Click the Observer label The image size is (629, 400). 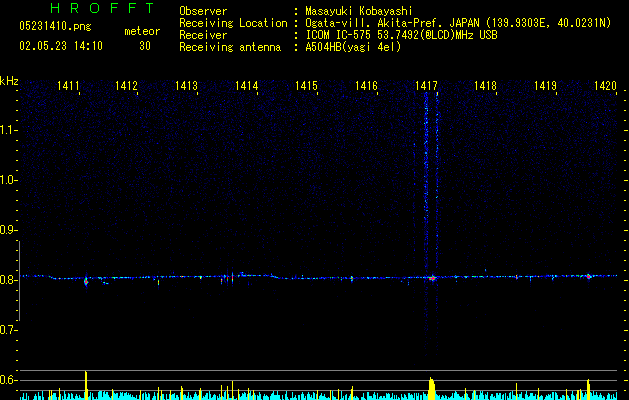(203, 11)
